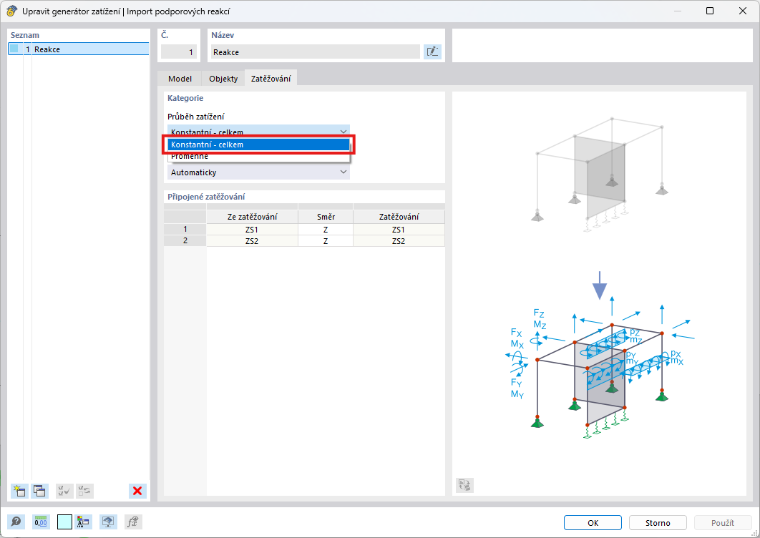
Task: Click the 'Směr' column header
Action: pyautogui.click(x=326, y=217)
